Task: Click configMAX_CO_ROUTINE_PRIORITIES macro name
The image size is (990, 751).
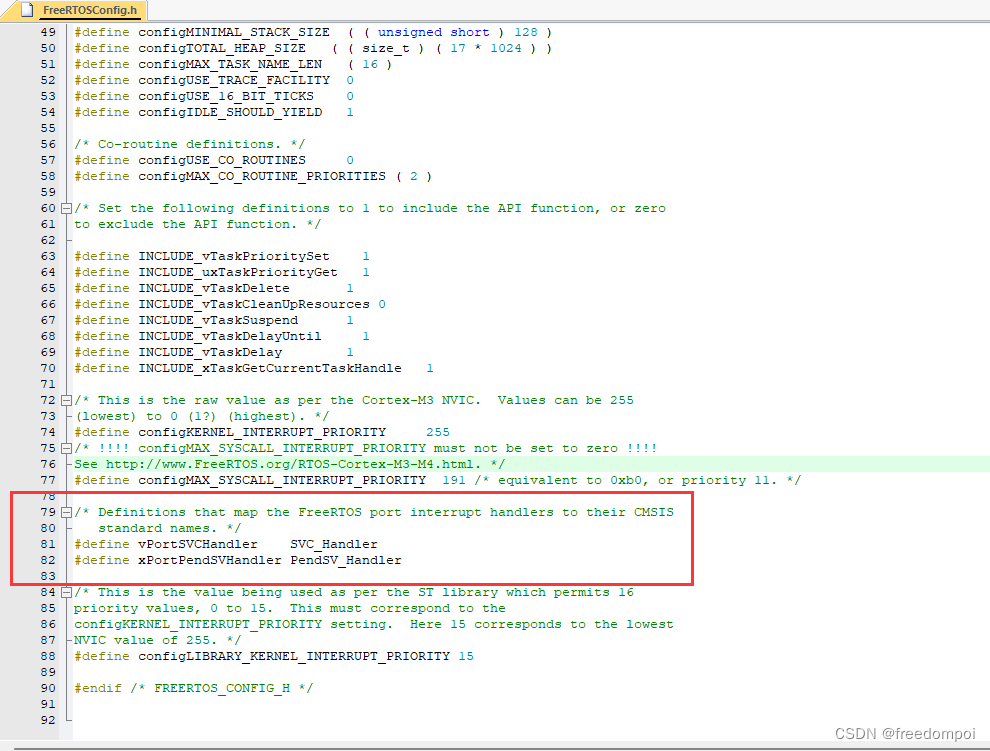Action: tap(262, 176)
